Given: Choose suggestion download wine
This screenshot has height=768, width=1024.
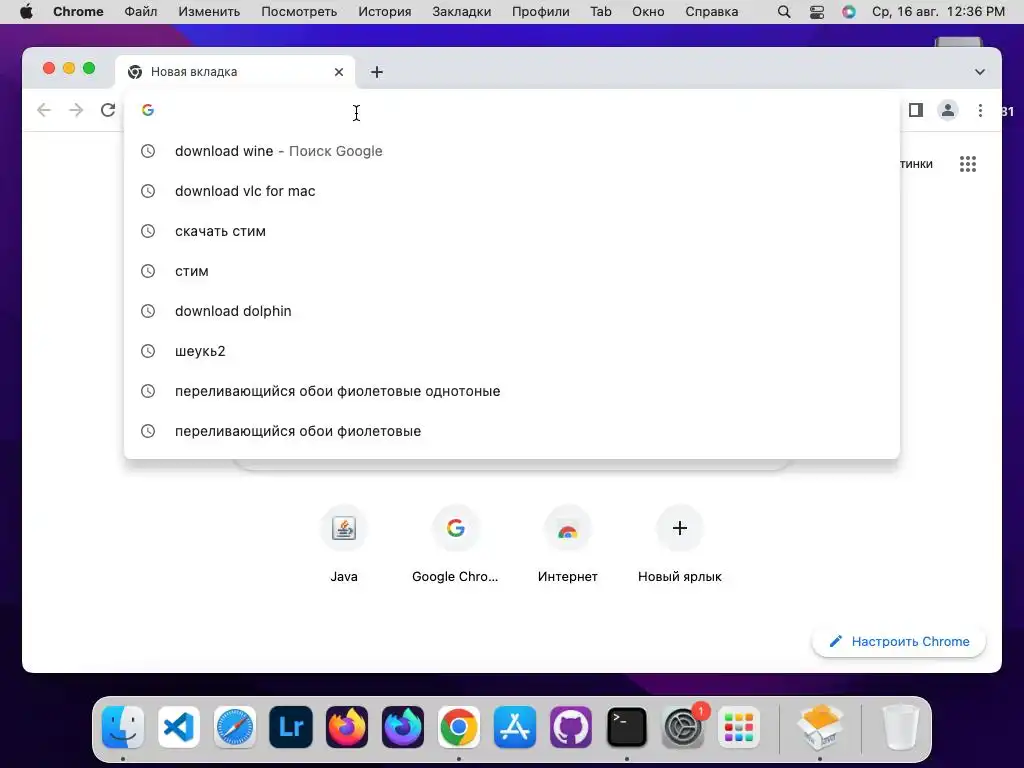Looking at the screenshot, I should (x=512, y=151).
